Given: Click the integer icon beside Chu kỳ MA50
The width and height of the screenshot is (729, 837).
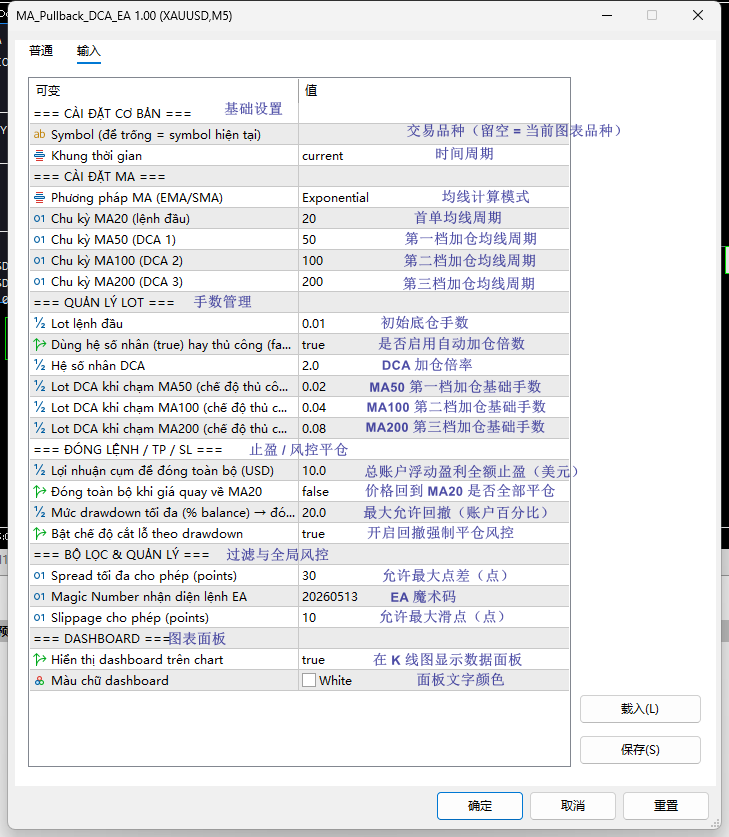Looking at the screenshot, I should [39, 239].
